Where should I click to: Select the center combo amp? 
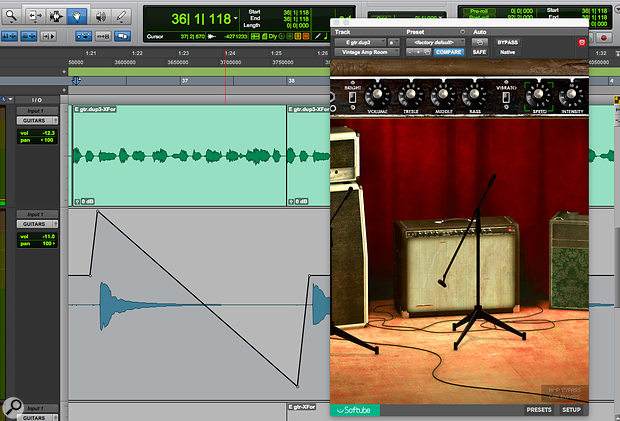pos(456,267)
